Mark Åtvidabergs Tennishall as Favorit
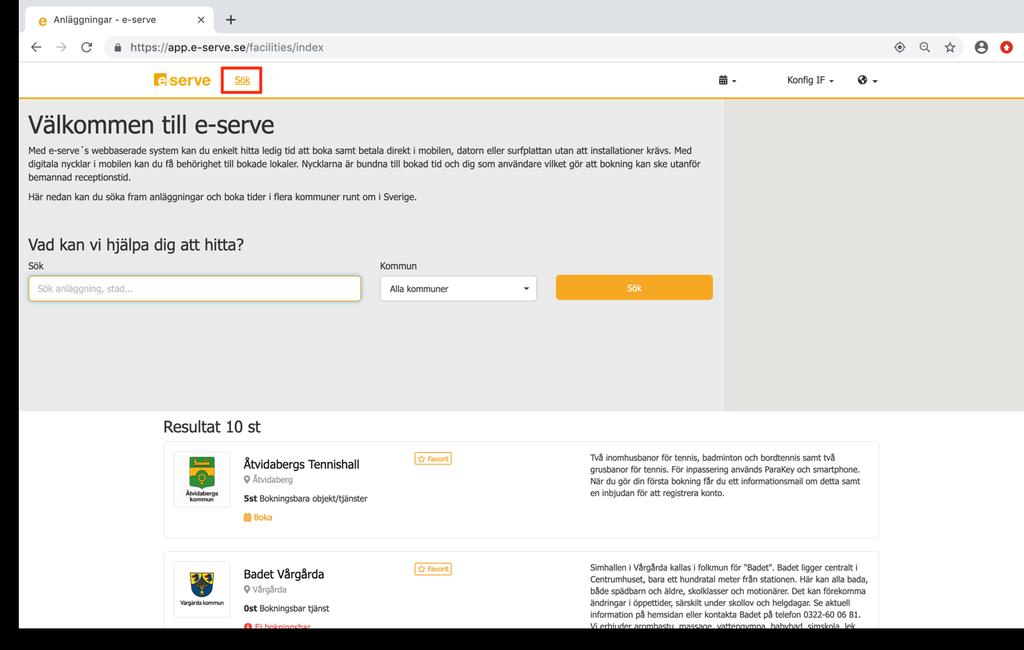The height and width of the screenshot is (650, 1024). coord(433,459)
